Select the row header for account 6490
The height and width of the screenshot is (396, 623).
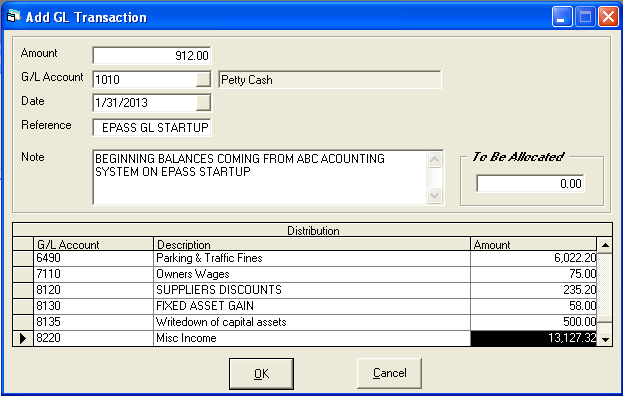[23, 258]
